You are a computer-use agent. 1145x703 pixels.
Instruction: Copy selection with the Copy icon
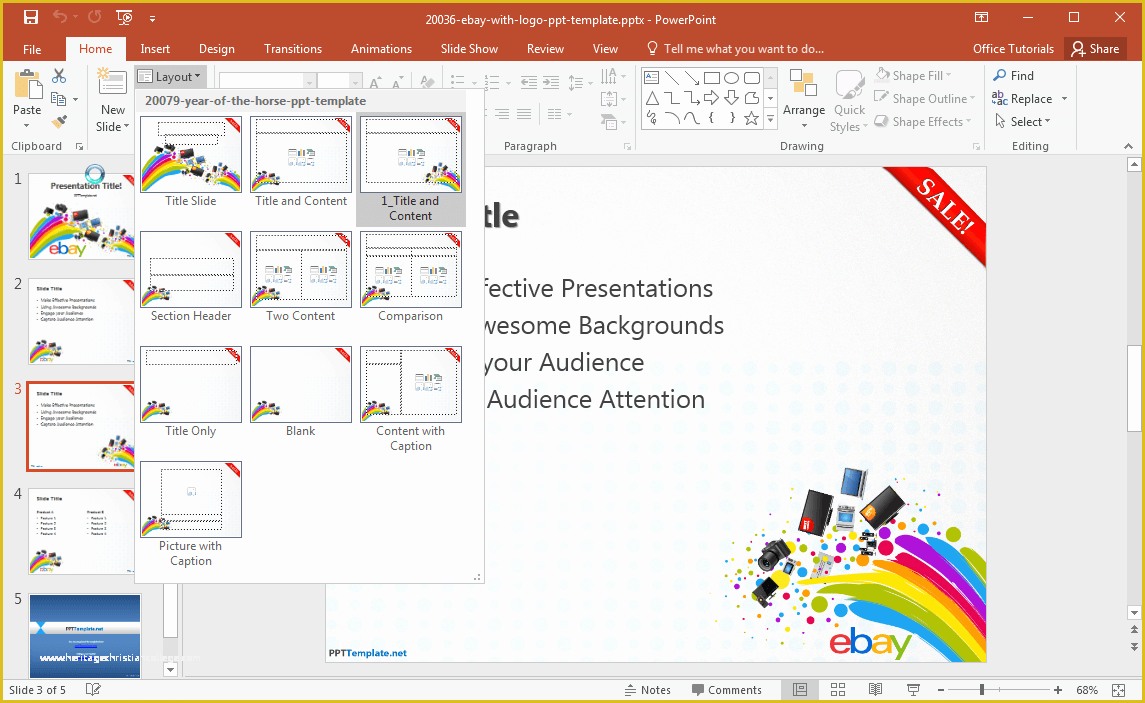[x=58, y=99]
